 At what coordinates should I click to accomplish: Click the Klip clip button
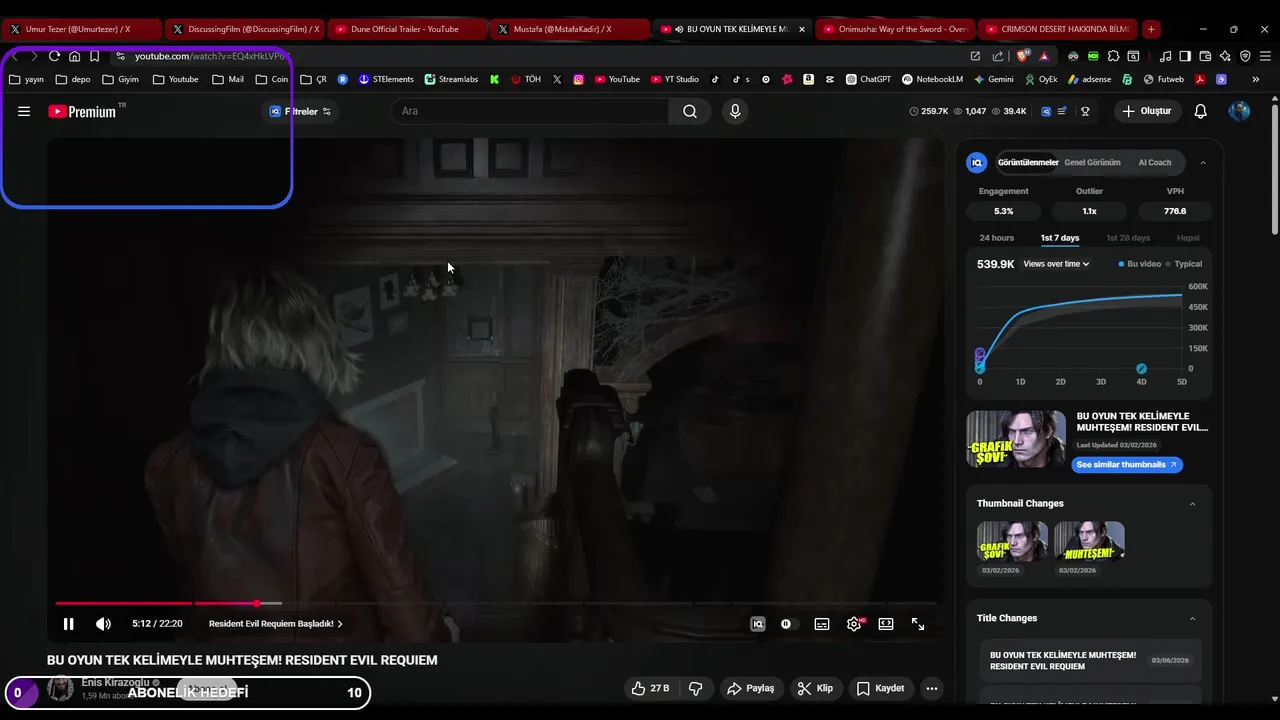click(x=815, y=688)
